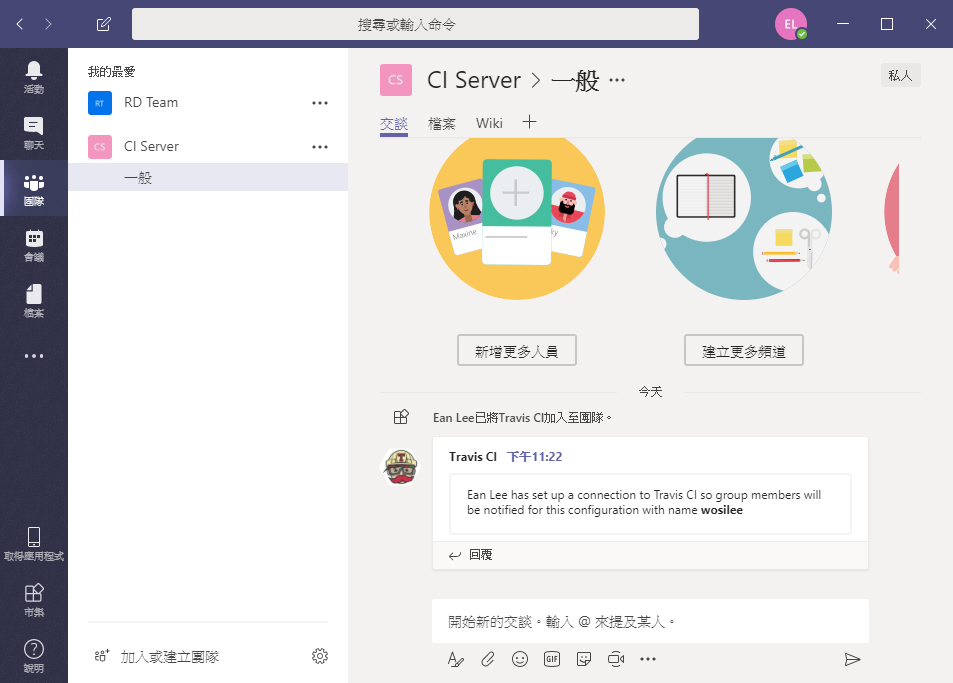Open the Format text icon in compose bar
This screenshot has width=953, height=683.
[x=455, y=659]
